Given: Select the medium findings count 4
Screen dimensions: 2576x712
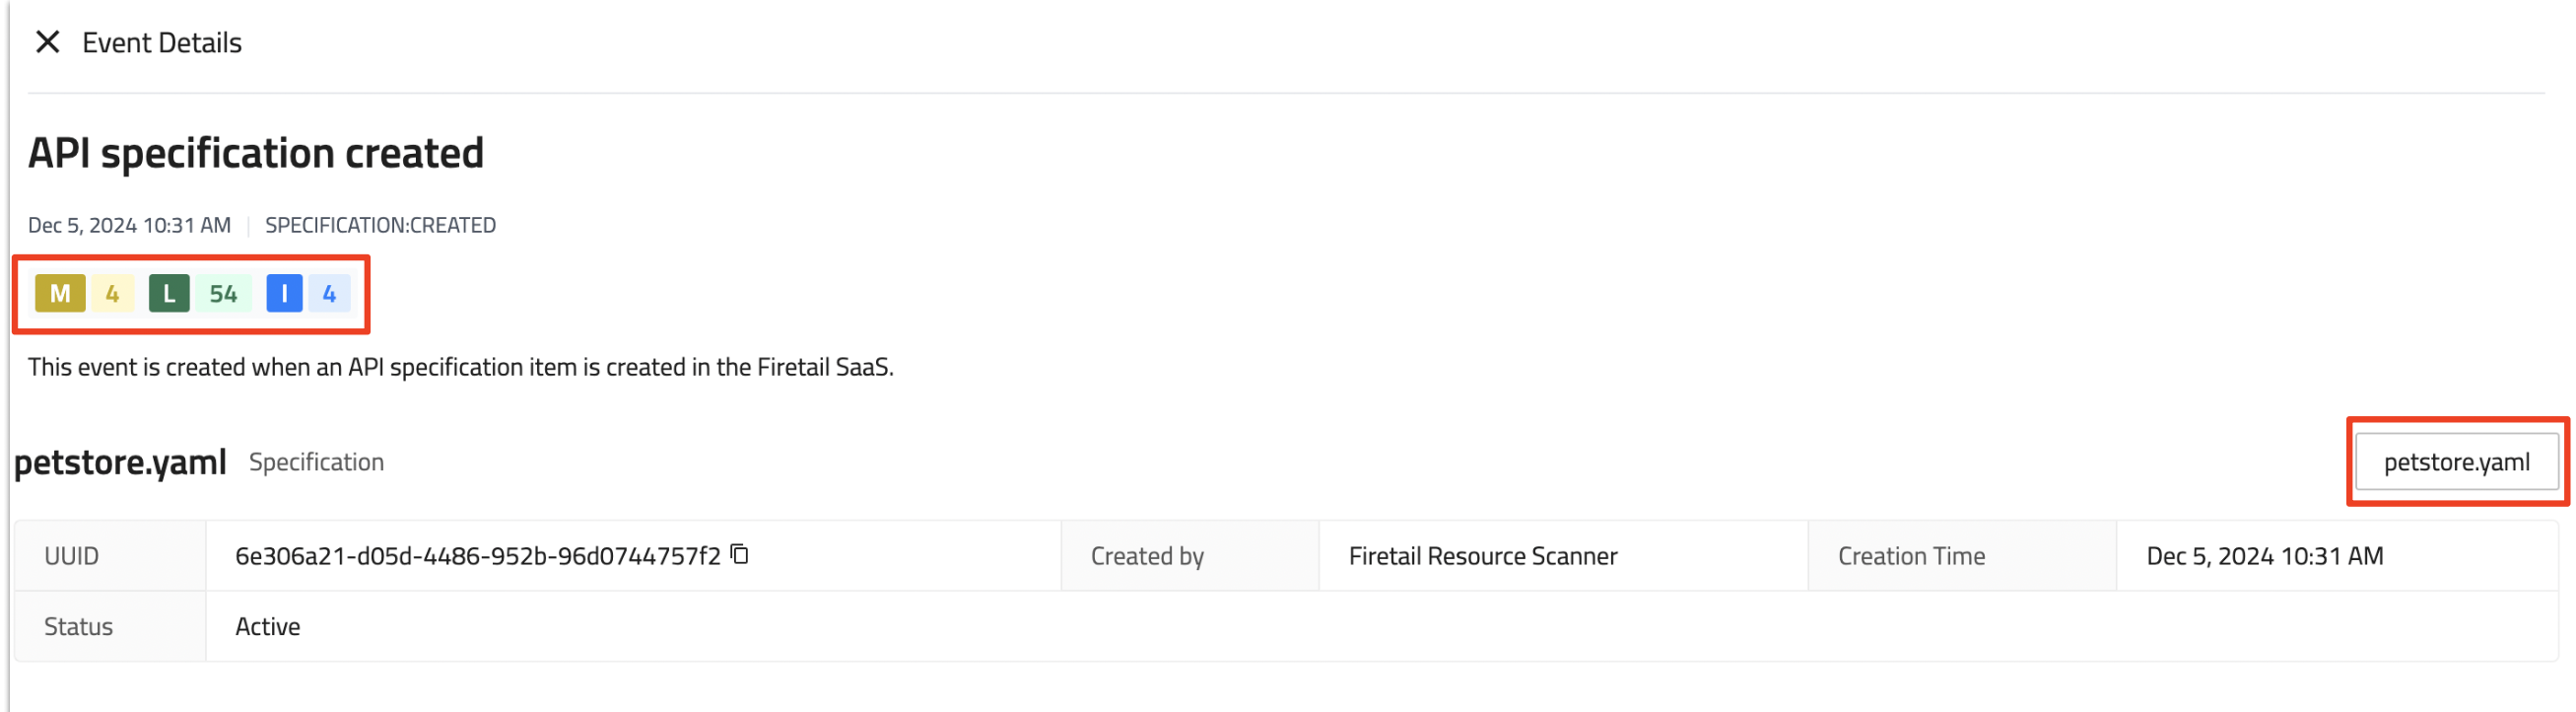Looking at the screenshot, I should (x=113, y=294).
